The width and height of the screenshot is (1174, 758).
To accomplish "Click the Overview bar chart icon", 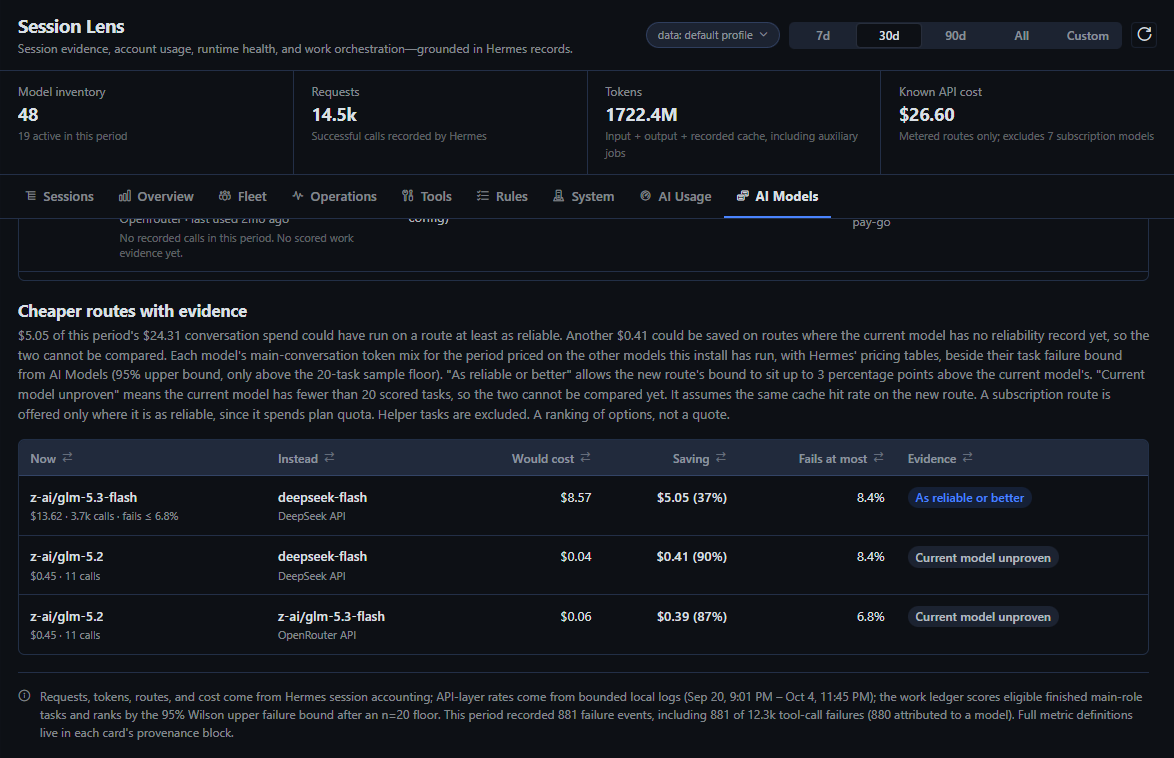I will point(125,195).
